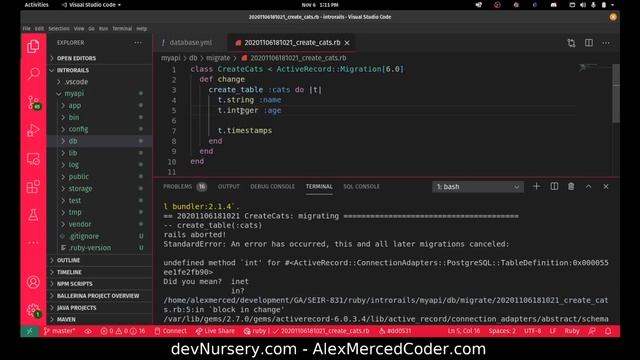Click the open changes compare icon
Image resolution: width=640 pixels, height=360 pixels.
[571, 43]
